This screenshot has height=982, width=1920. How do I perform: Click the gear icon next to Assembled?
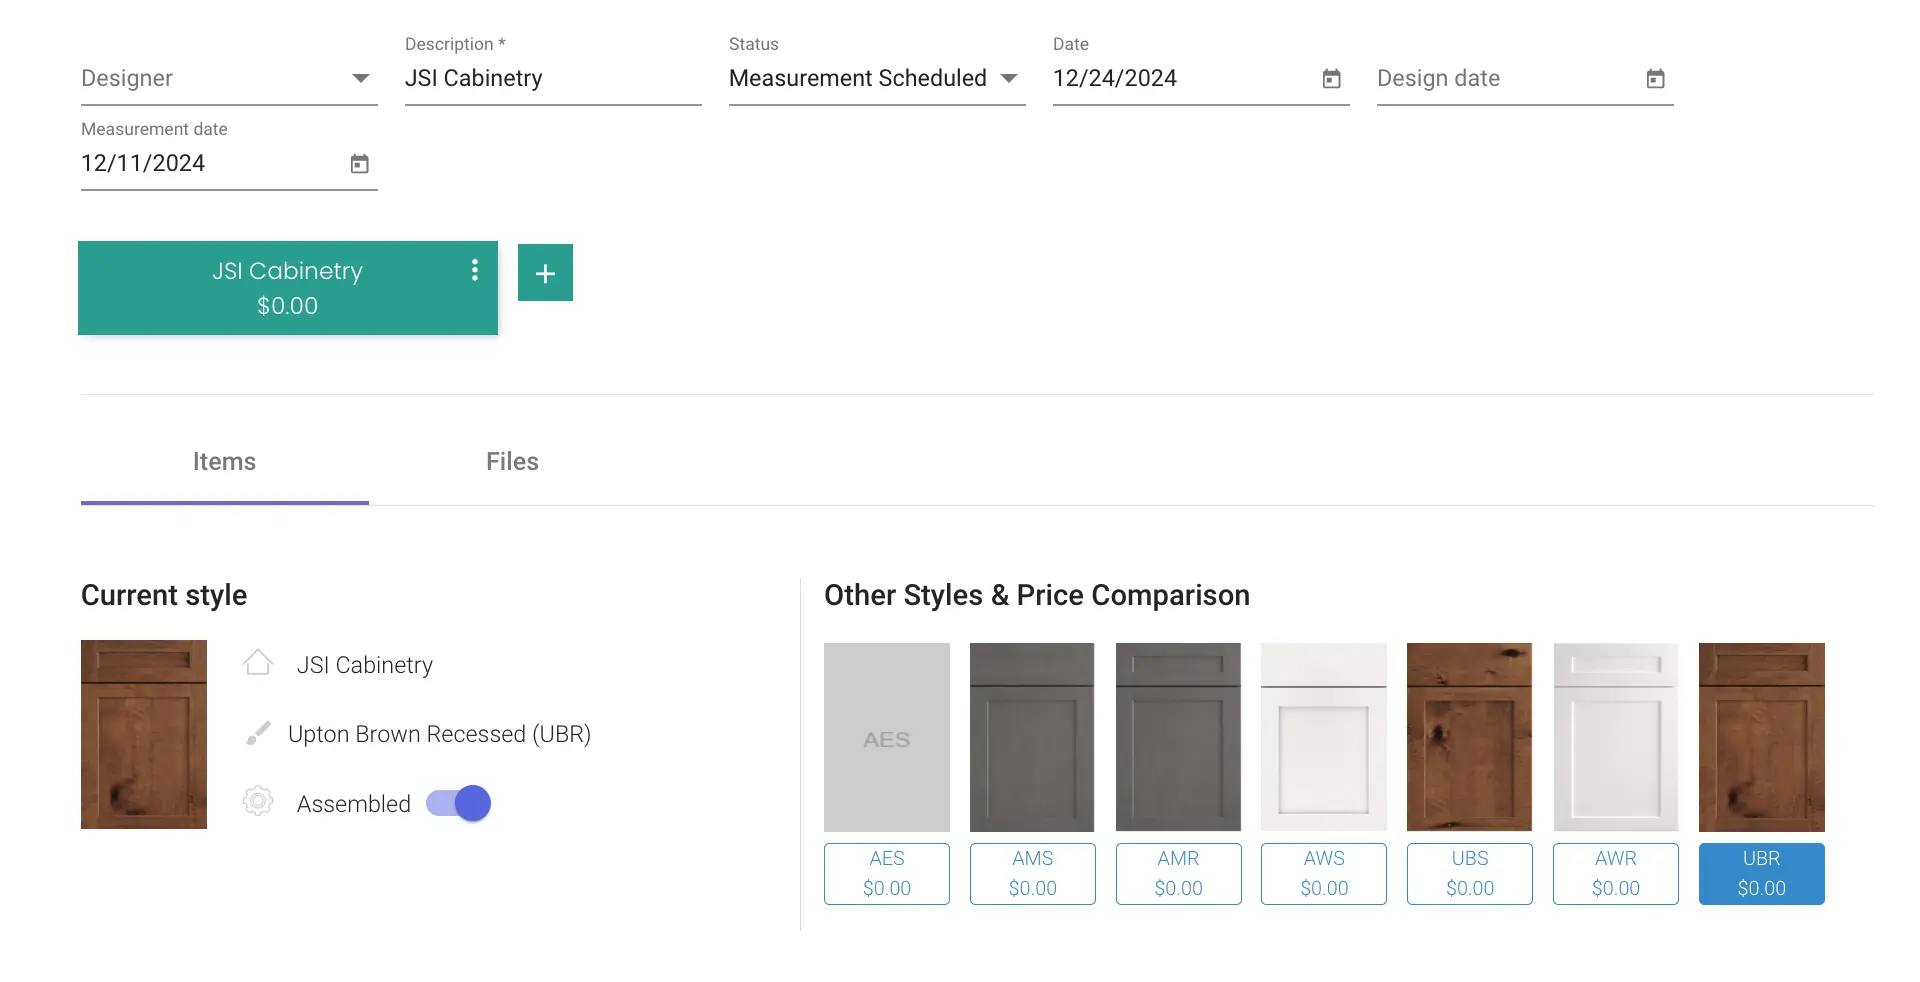[258, 801]
